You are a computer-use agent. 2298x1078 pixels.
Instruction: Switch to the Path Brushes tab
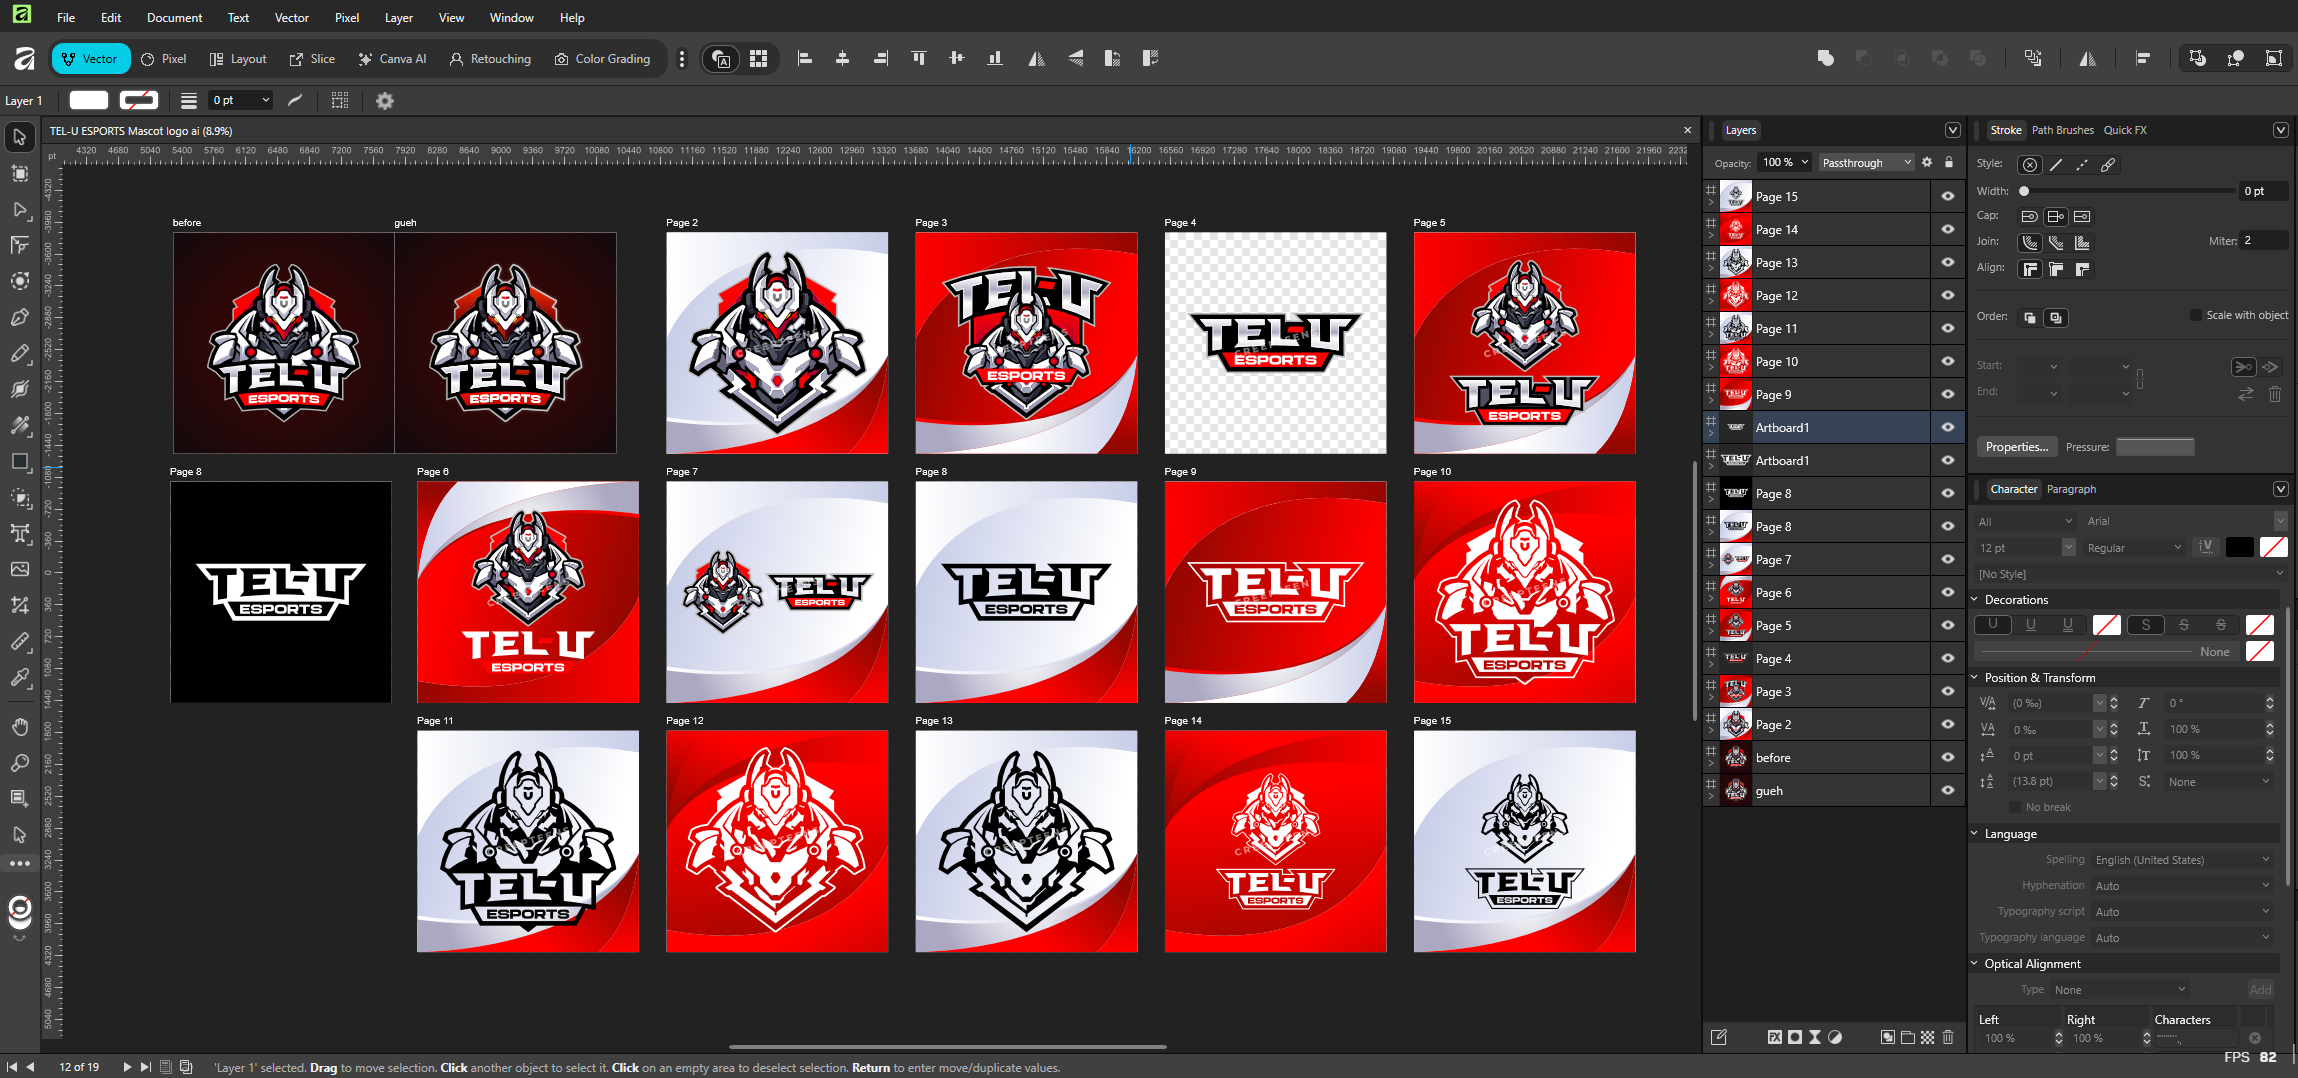(2062, 130)
